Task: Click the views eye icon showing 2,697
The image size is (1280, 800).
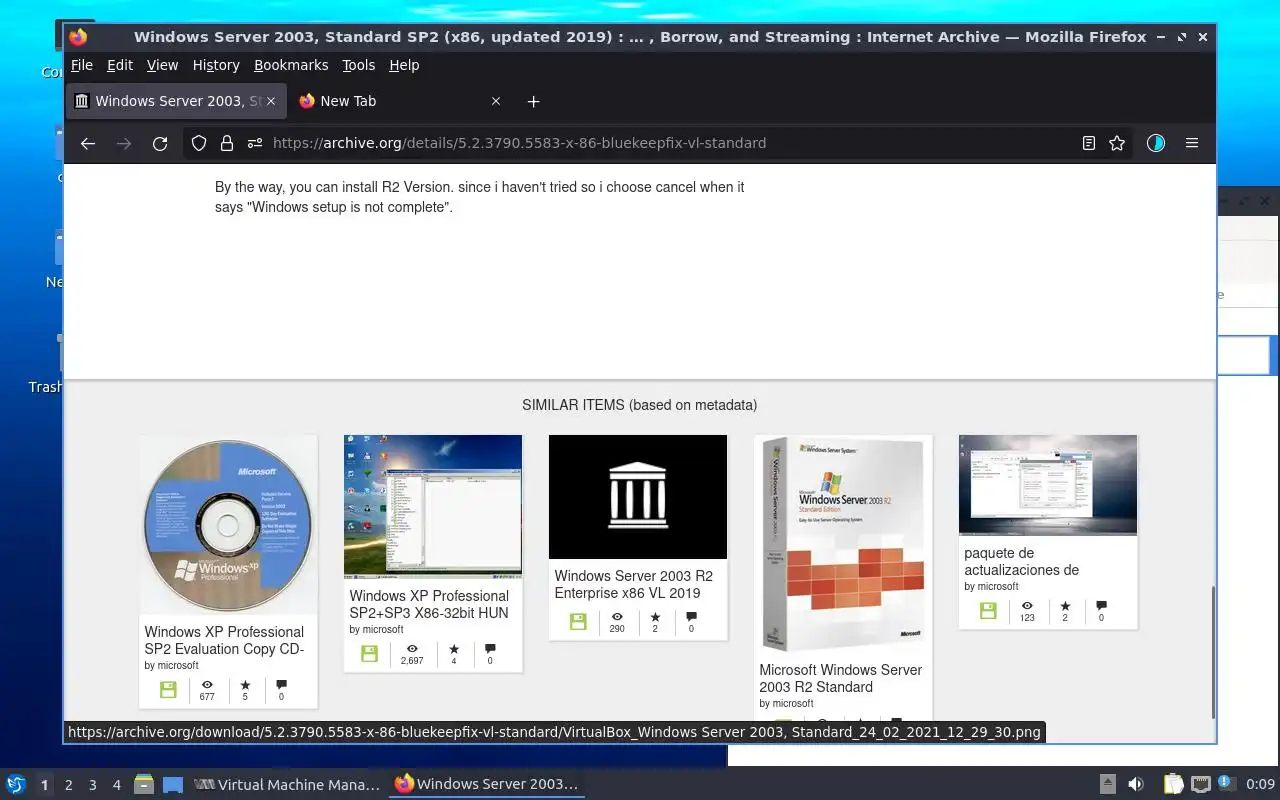Action: [x=412, y=649]
